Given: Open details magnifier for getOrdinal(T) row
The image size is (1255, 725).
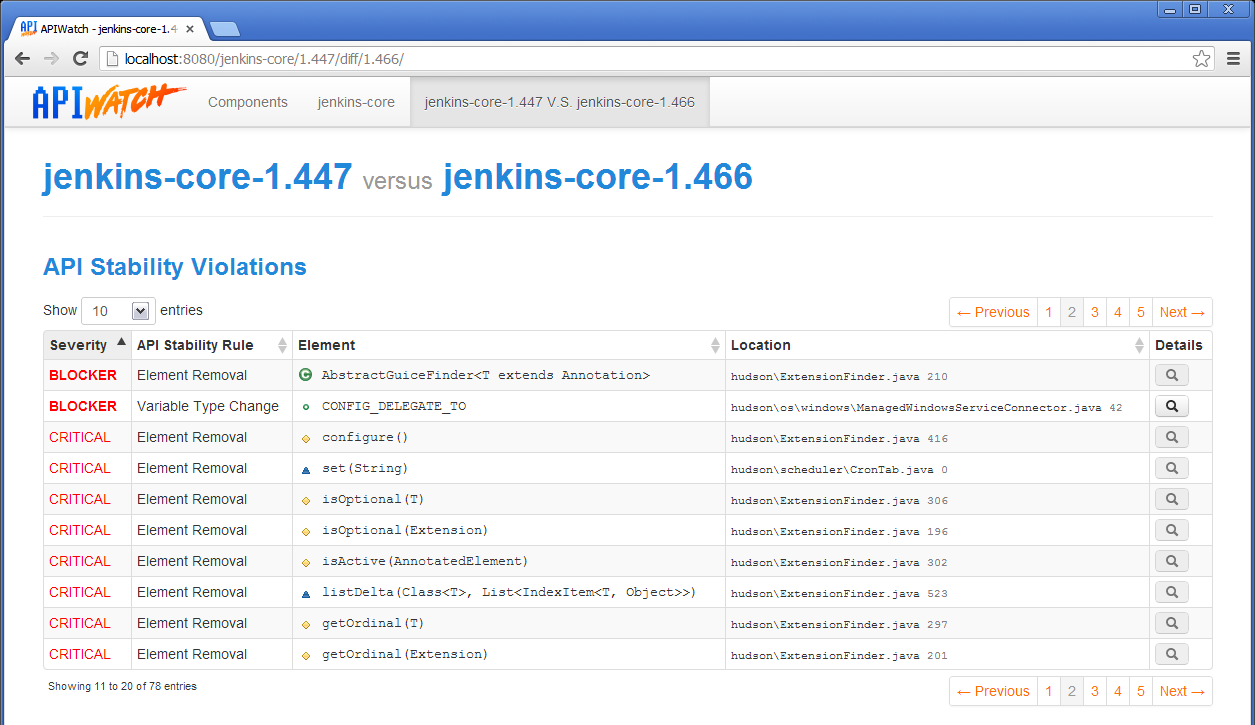Looking at the screenshot, I should pos(1171,624).
